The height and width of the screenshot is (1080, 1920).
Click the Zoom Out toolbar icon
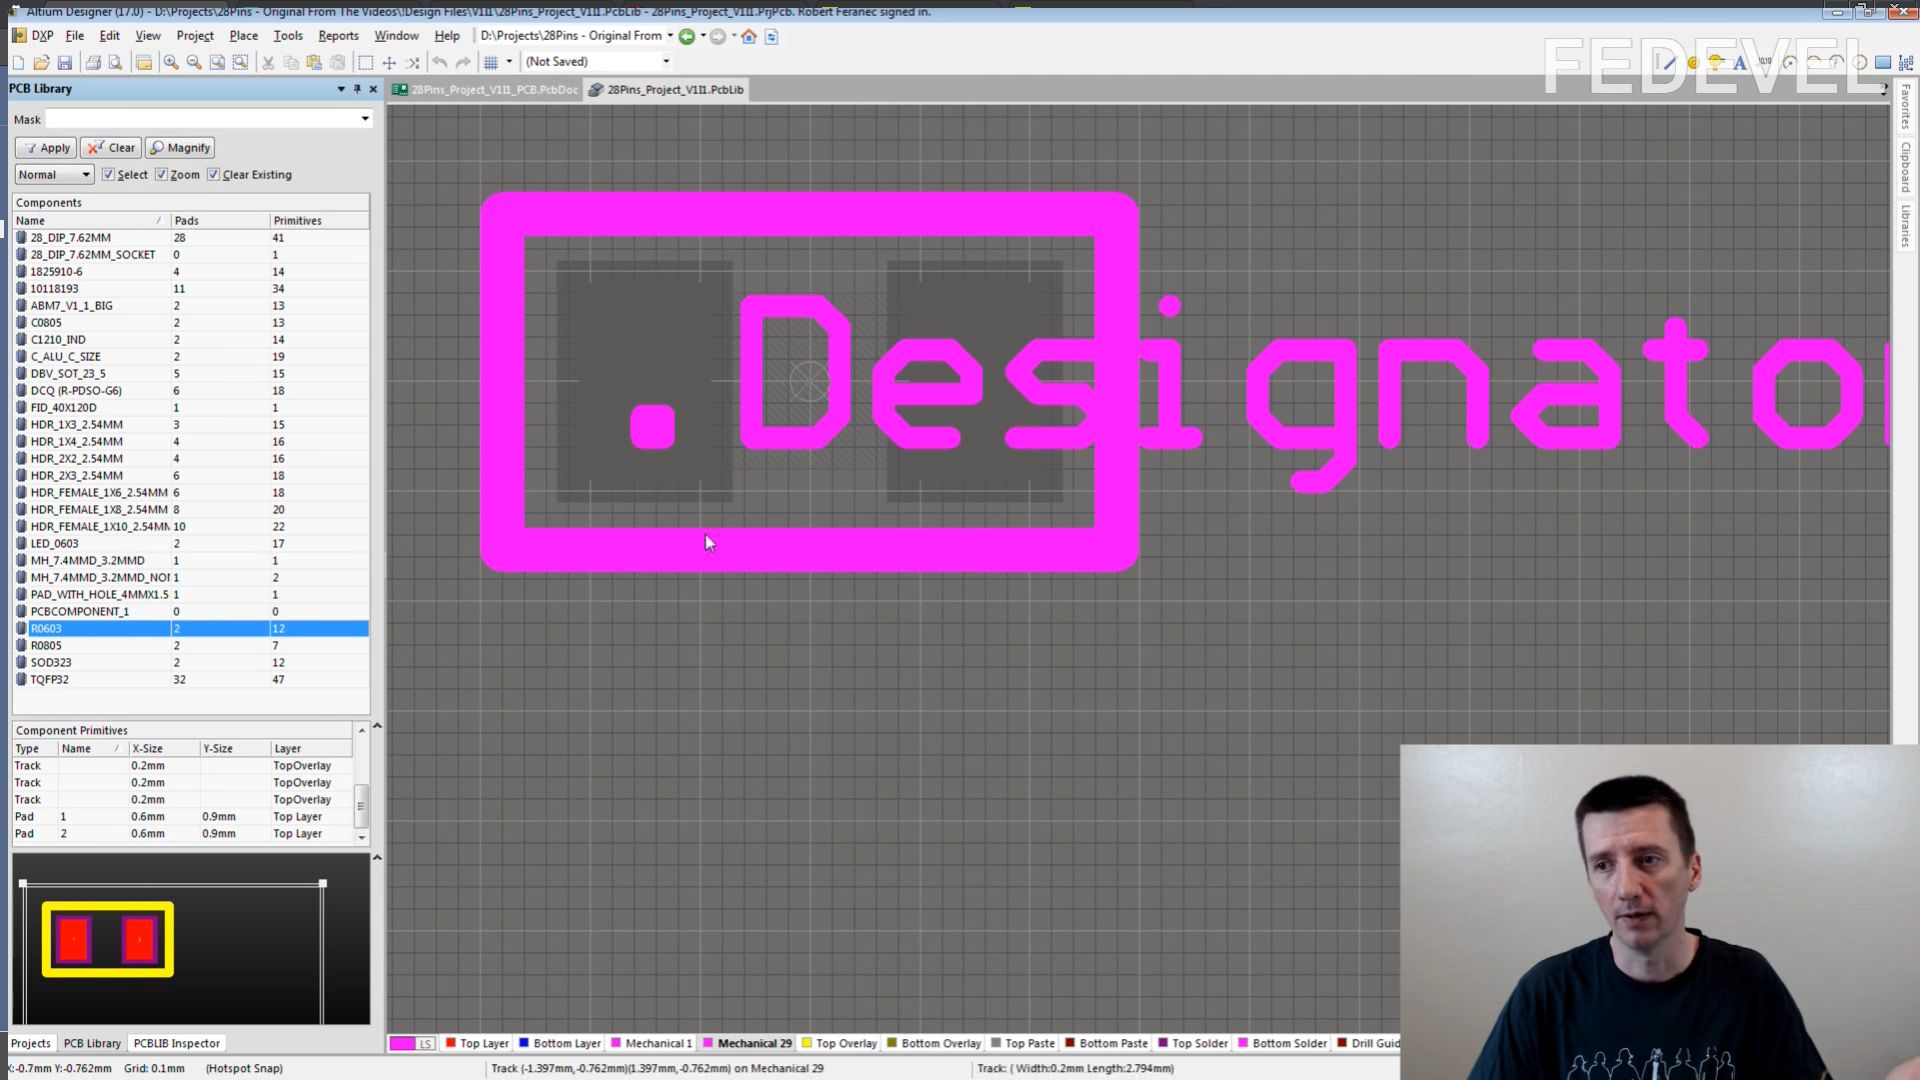pos(194,62)
